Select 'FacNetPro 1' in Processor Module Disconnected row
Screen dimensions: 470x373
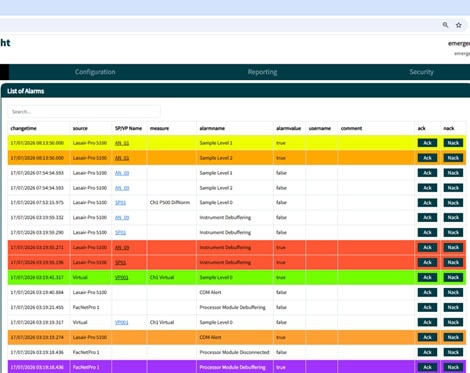(x=86, y=352)
